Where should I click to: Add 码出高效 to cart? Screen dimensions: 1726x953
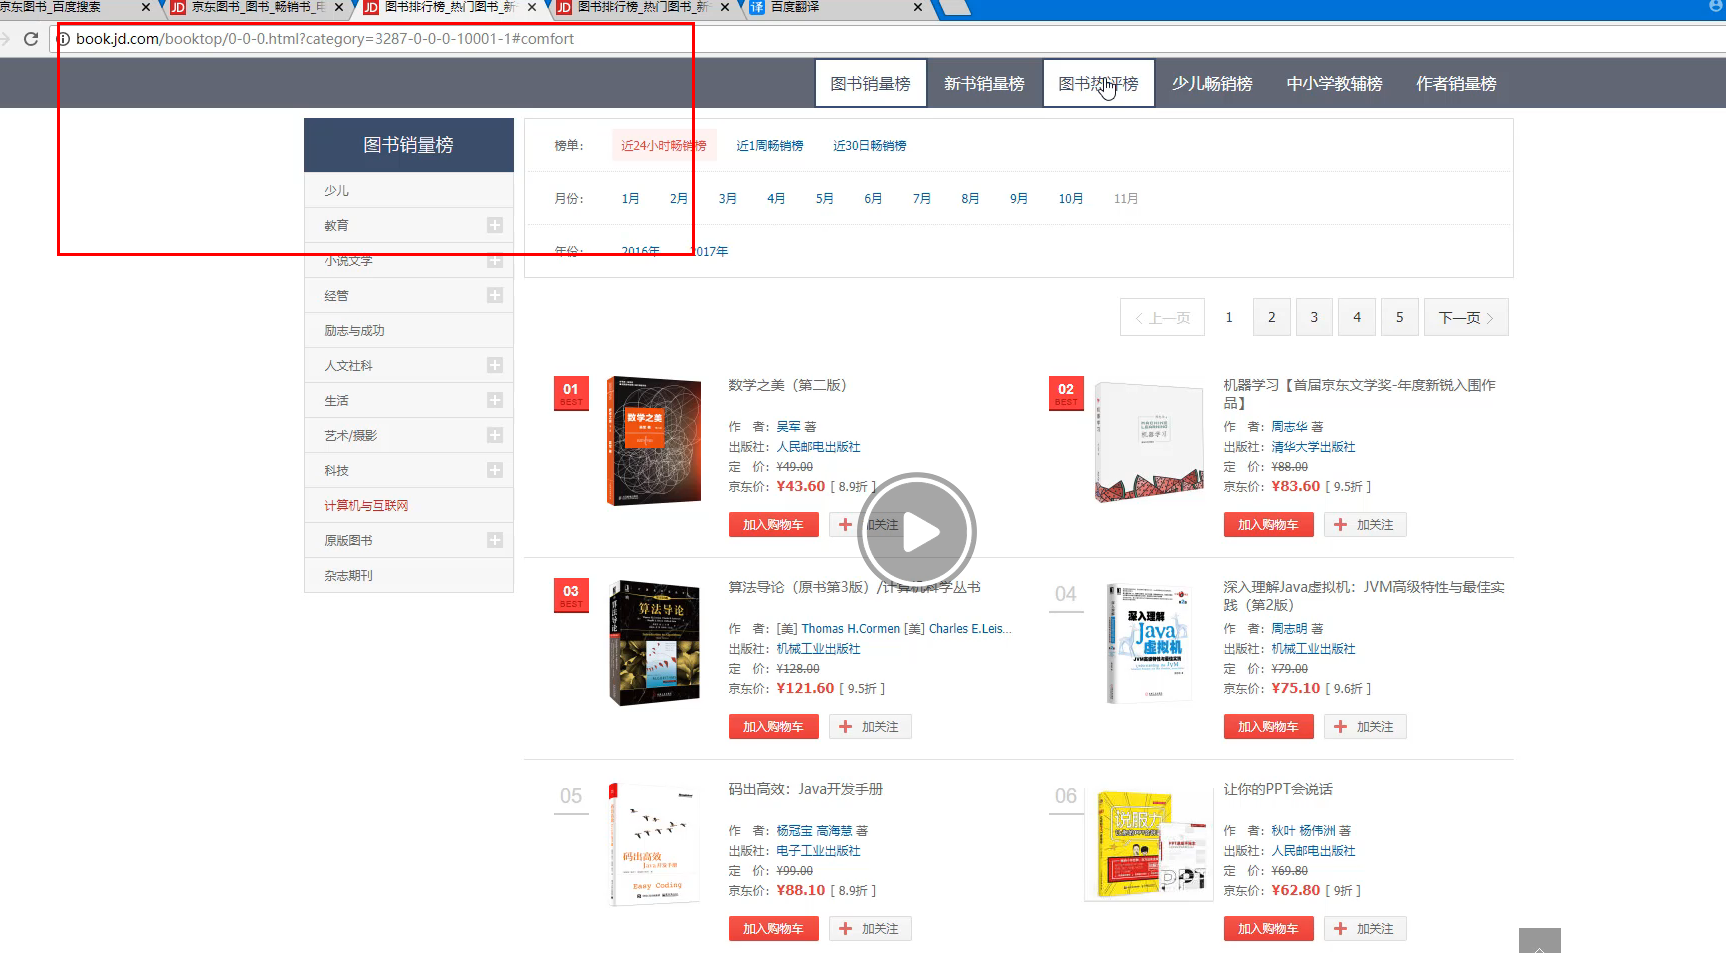pyautogui.click(x=773, y=929)
